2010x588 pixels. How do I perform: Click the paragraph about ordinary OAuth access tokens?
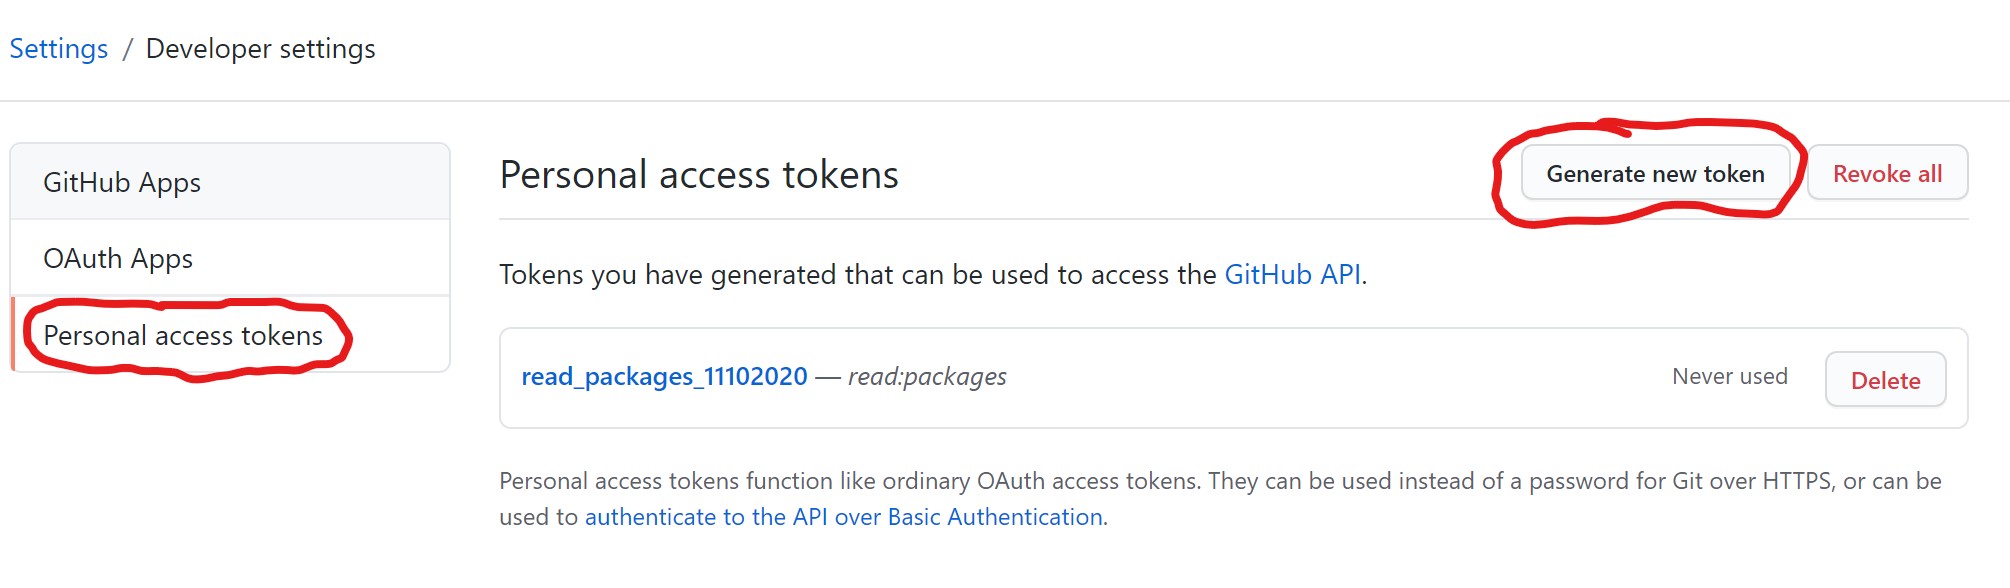(x=1220, y=499)
